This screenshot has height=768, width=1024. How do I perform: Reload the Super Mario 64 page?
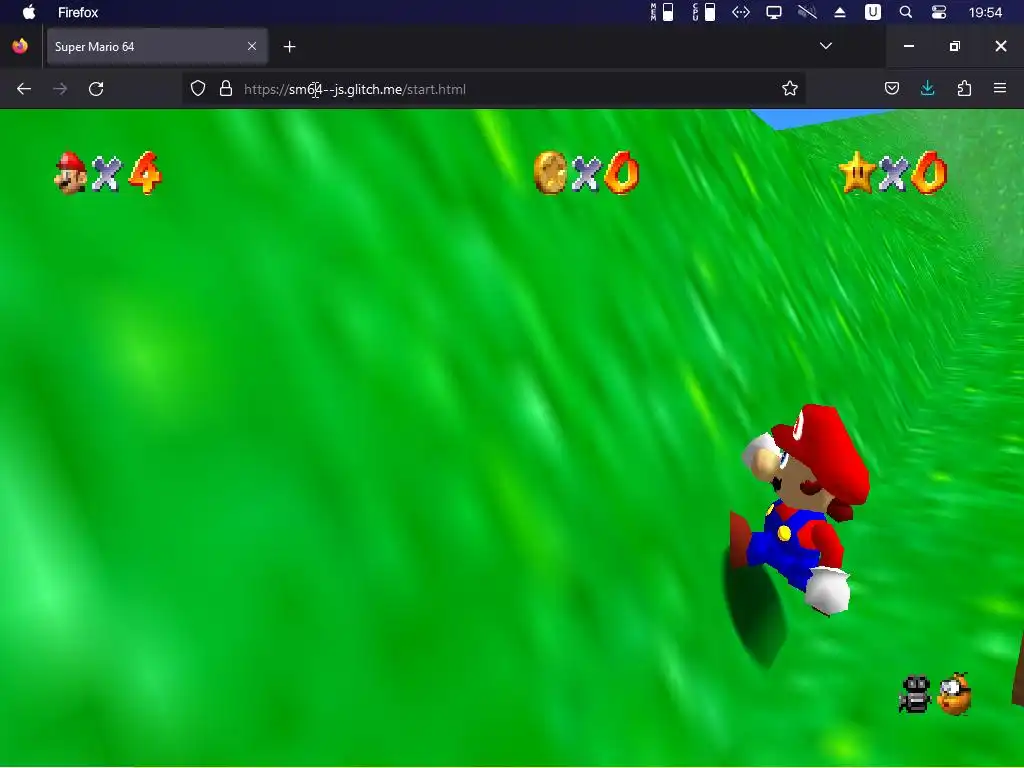point(96,89)
